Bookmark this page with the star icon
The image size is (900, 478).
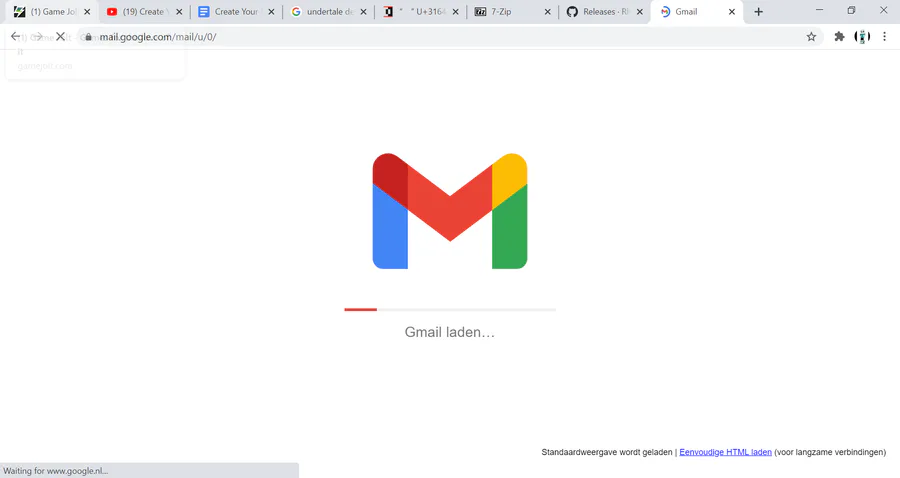pos(811,37)
